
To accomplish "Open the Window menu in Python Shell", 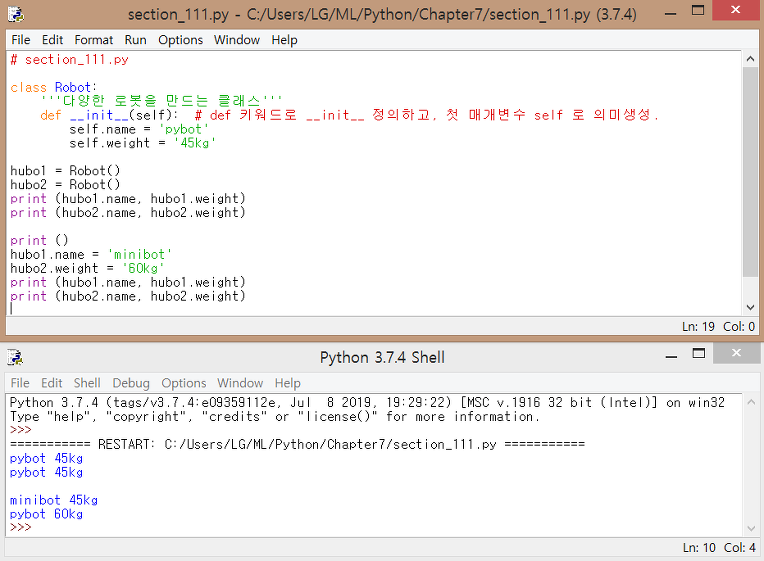I will [x=240, y=383].
